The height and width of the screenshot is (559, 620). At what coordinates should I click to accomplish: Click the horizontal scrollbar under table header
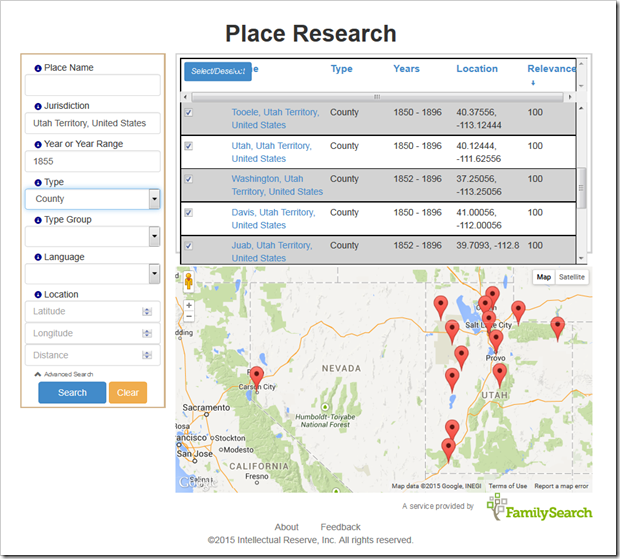tap(377, 97)
